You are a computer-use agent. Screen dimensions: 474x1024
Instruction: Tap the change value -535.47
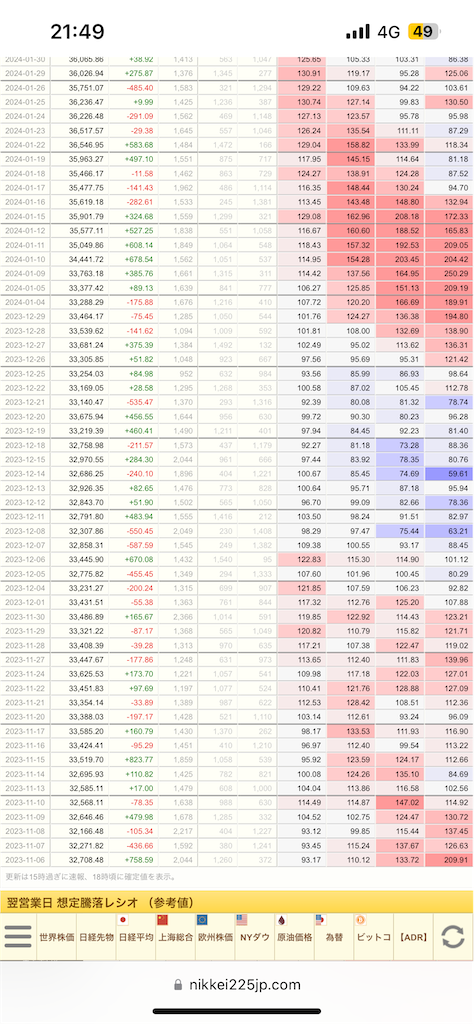pyautogui.click(x=140, y=402)
